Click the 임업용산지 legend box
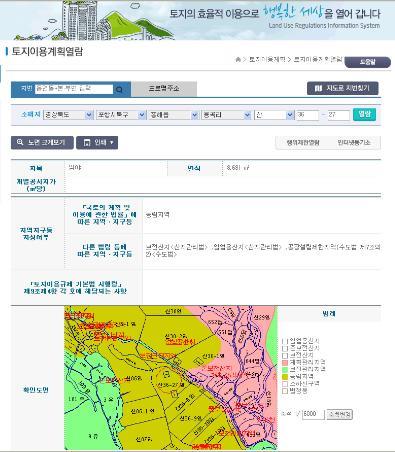Image resolution: width=395 pixels, height=452 pixels. [285, 341]
